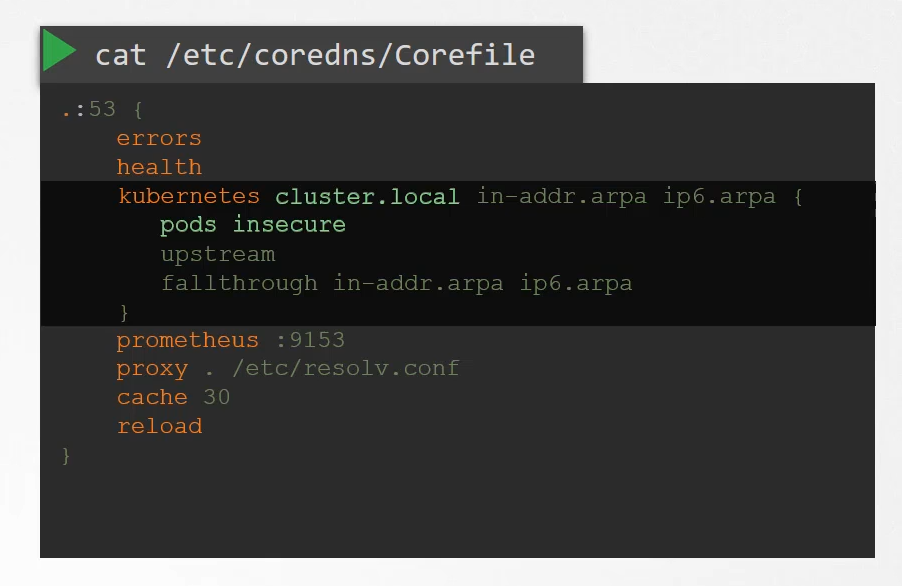902x586 pixels.
Task: Select the errors plugin line
Action: (159, 139)
